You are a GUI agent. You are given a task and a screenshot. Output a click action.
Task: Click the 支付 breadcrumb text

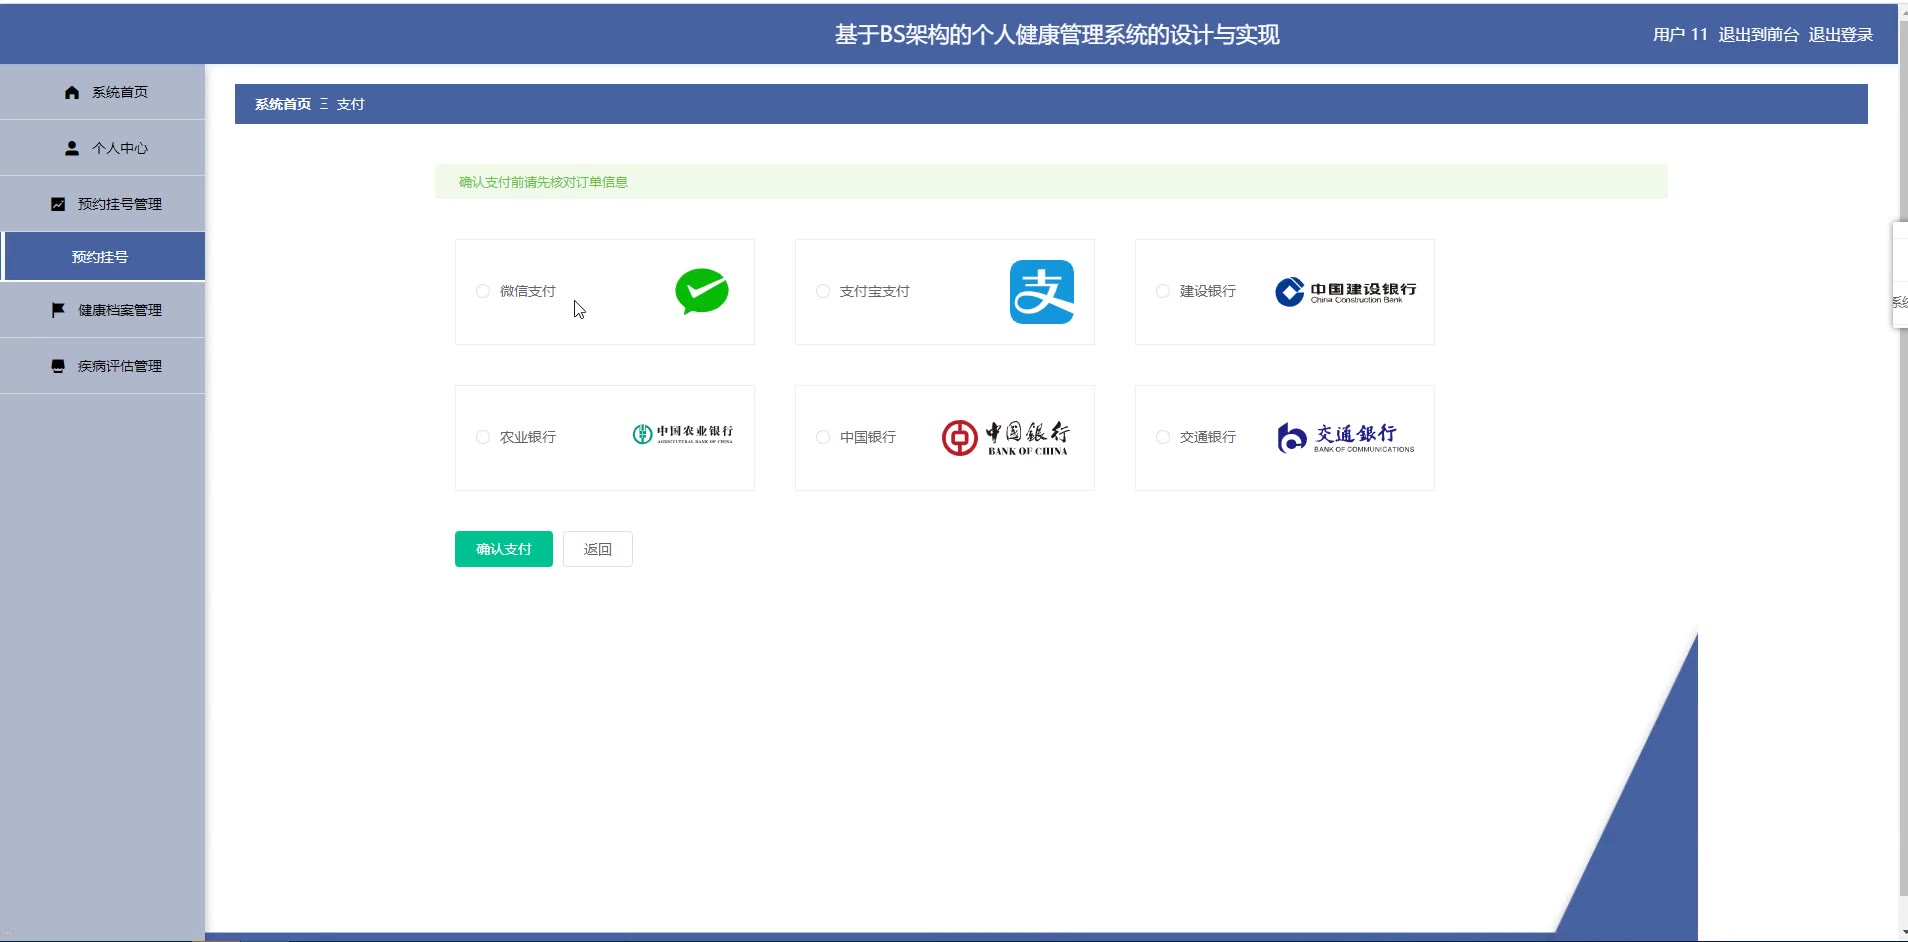350,104
